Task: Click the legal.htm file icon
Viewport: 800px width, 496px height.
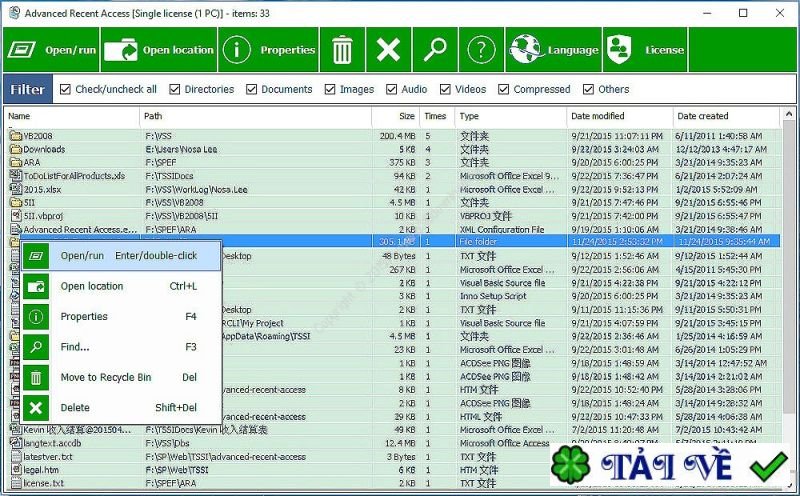Action: point(16,469)
